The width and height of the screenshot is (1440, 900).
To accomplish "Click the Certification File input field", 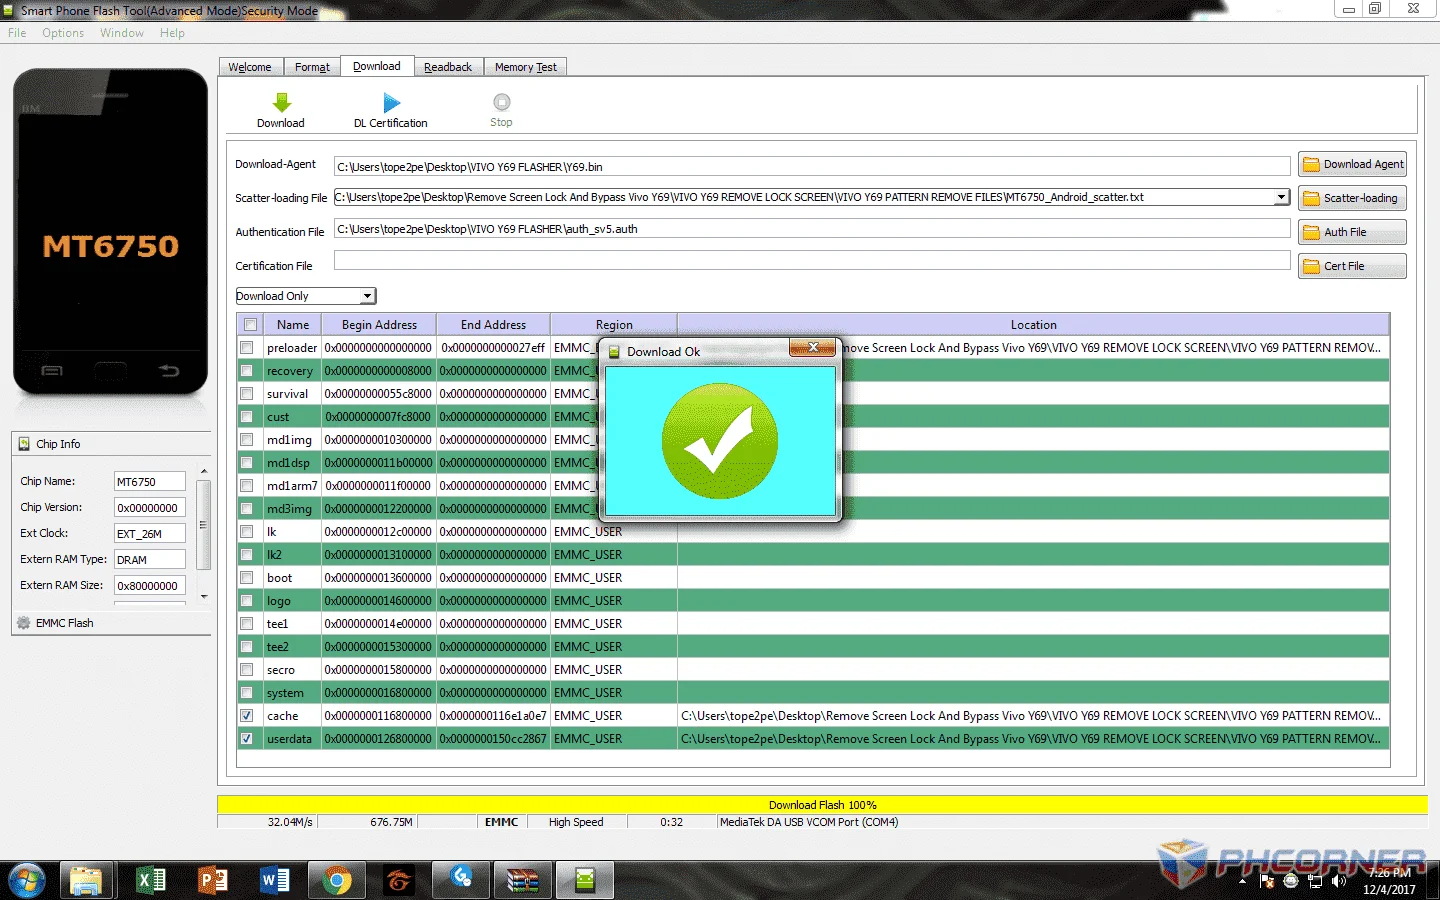I will tap(812, 261).
